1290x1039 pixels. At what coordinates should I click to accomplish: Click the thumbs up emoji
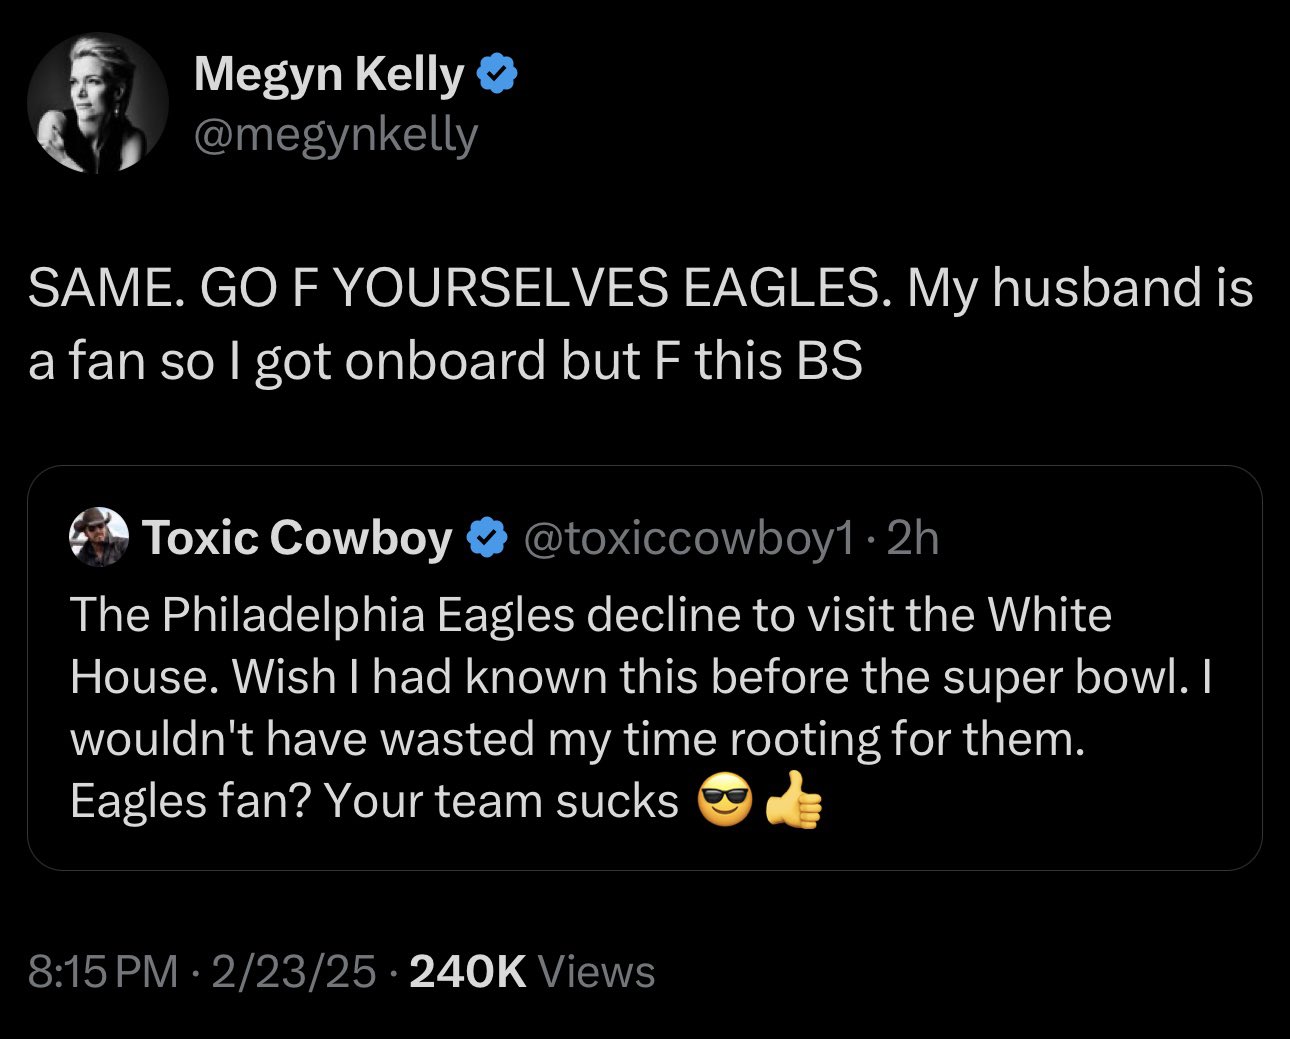click(793, 801)
